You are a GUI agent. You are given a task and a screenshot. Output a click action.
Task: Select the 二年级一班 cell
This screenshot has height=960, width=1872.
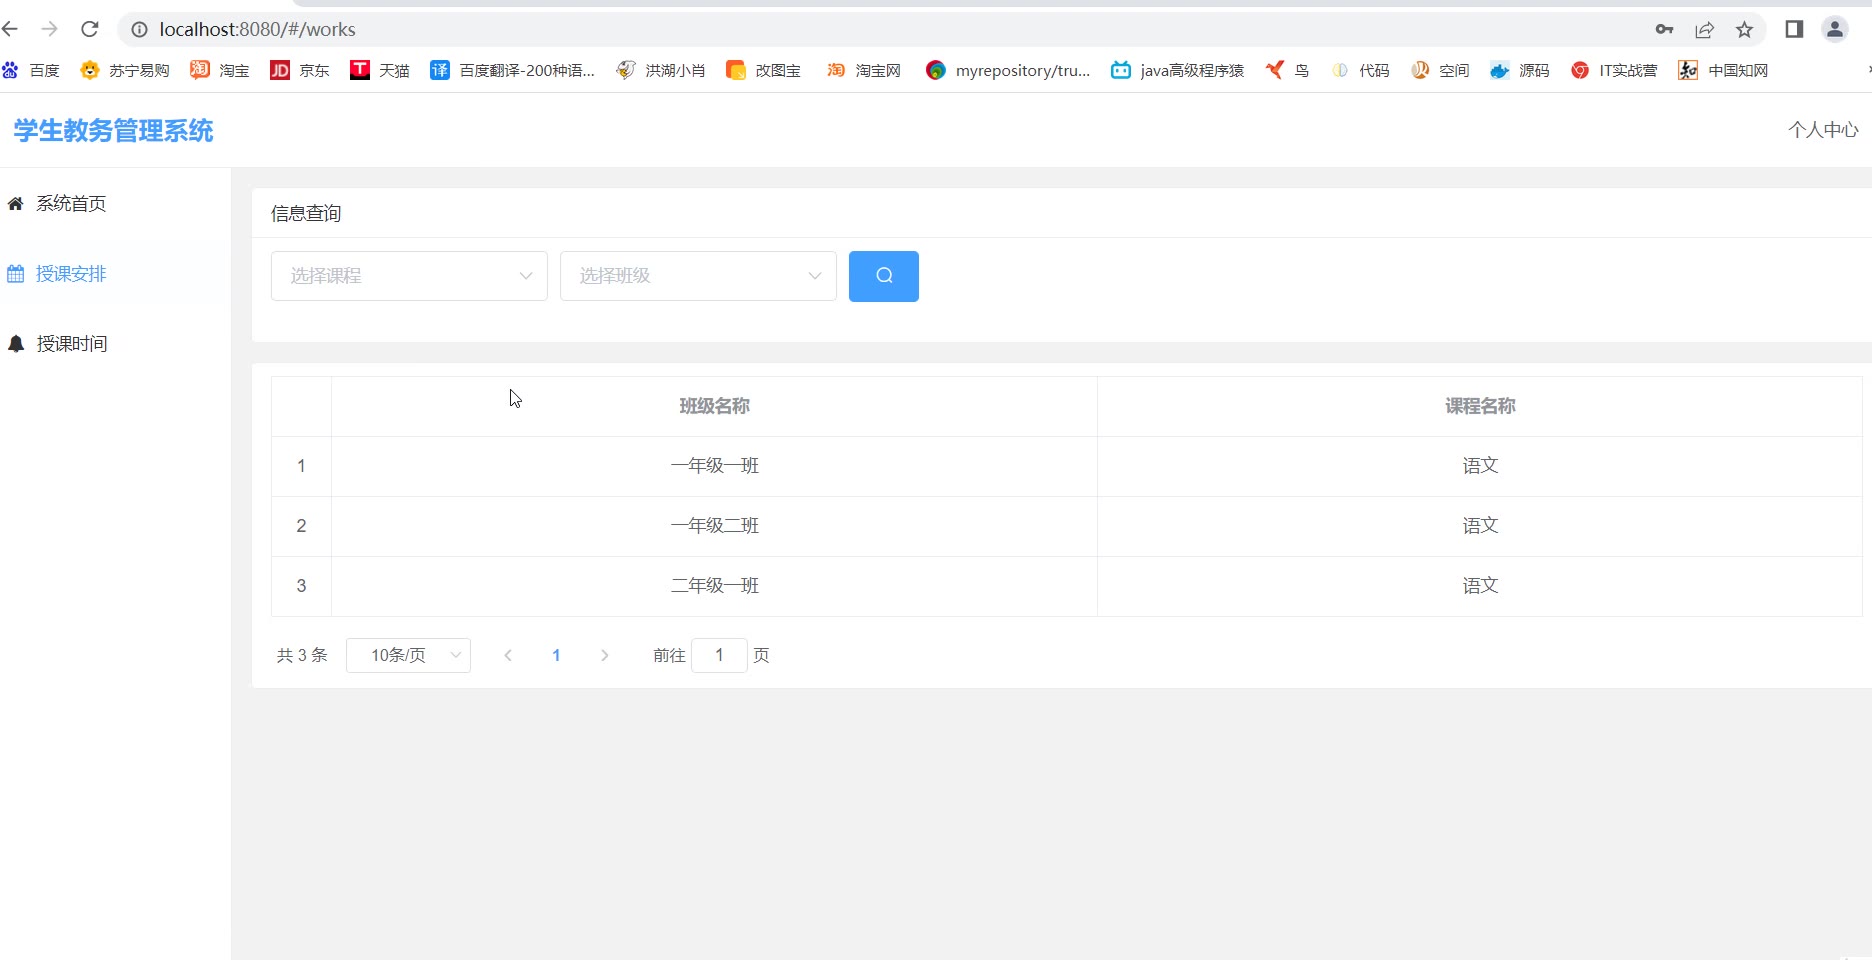(x=714, y=586)
